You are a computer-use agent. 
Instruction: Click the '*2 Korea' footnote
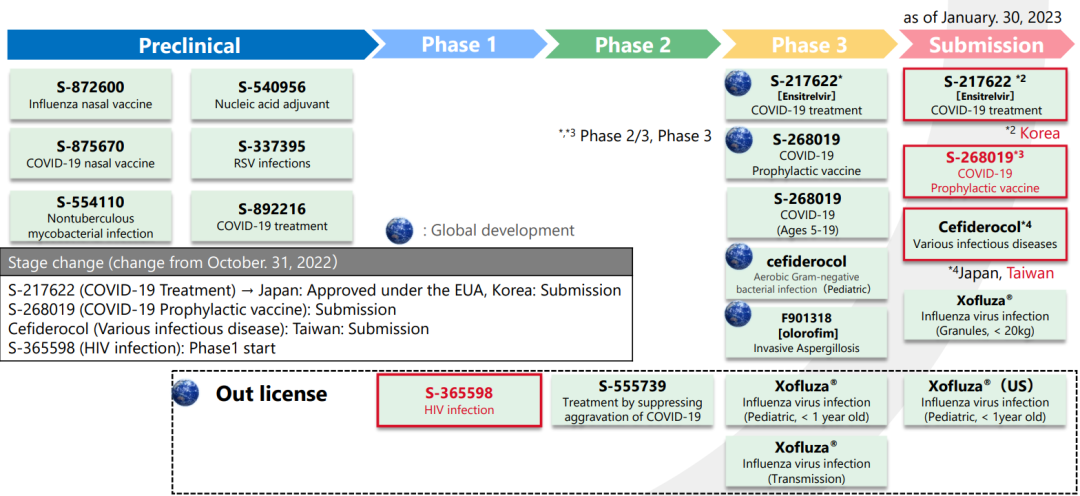tap(1031, 133)
